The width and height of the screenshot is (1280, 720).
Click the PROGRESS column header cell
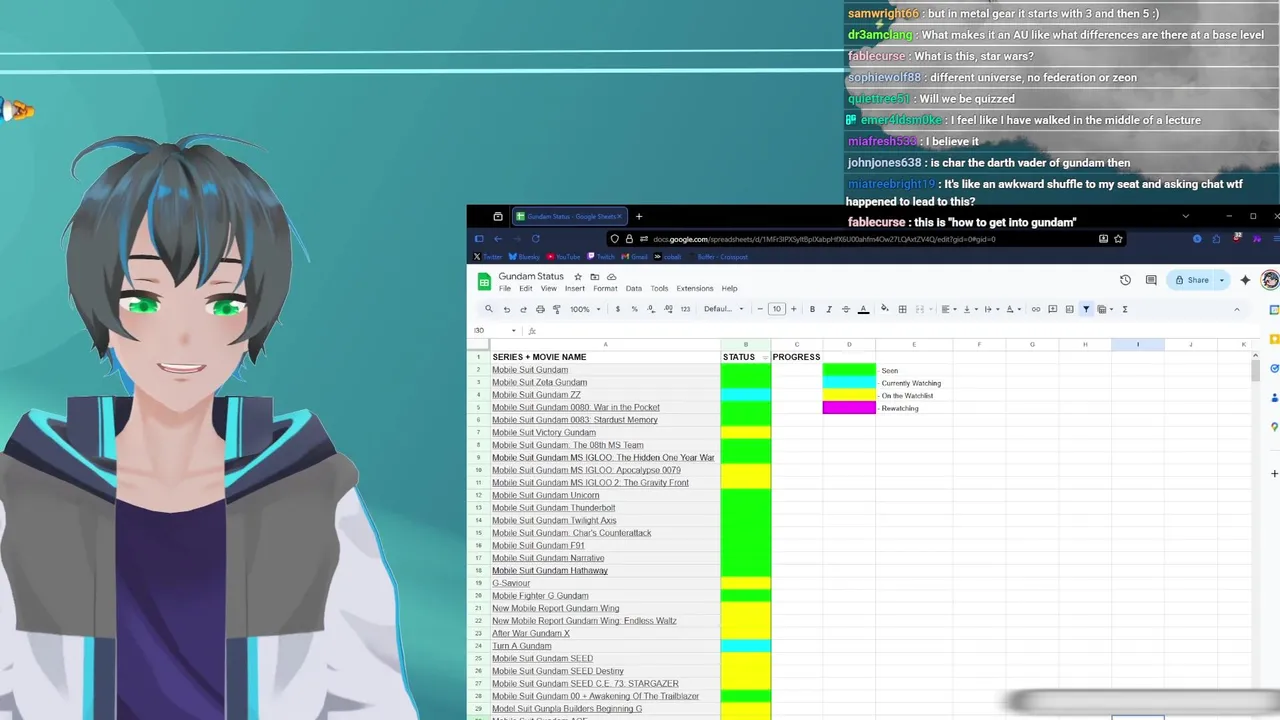[x=796, y=357]
